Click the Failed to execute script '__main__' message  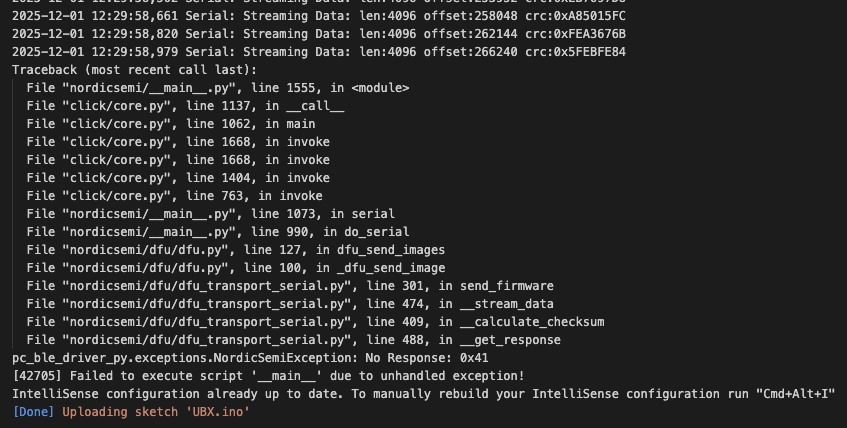(268, 376)
